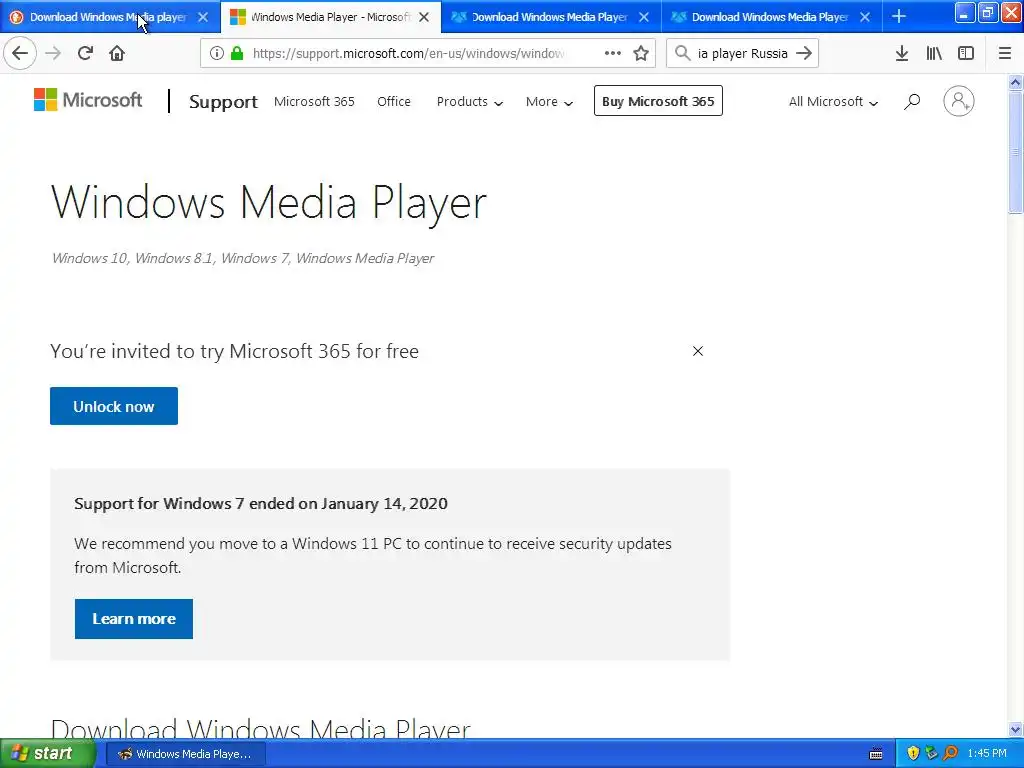Select Windows Media Player taskbar button
Screen dimensions: 1024x768
click(x=185, y=754)
